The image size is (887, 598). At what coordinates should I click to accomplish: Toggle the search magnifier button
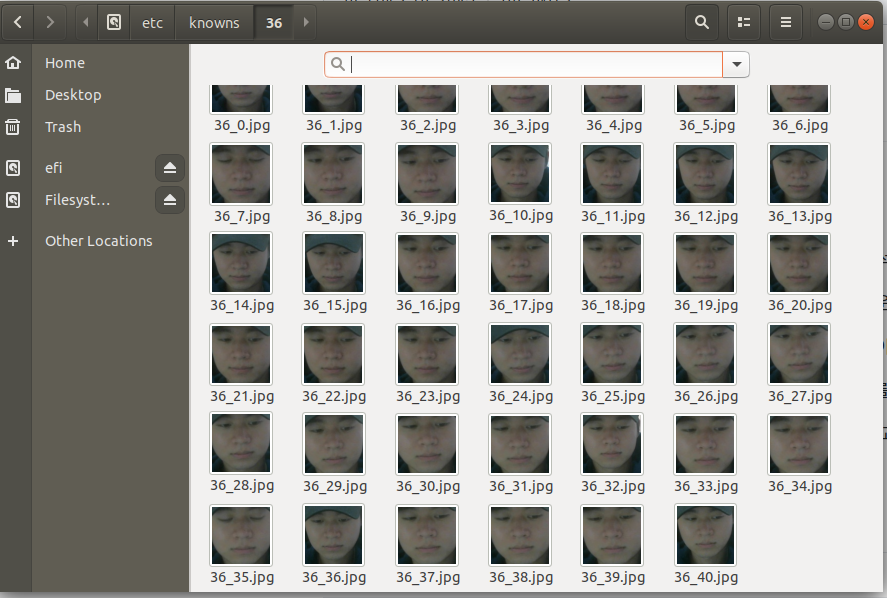[702, 23]
